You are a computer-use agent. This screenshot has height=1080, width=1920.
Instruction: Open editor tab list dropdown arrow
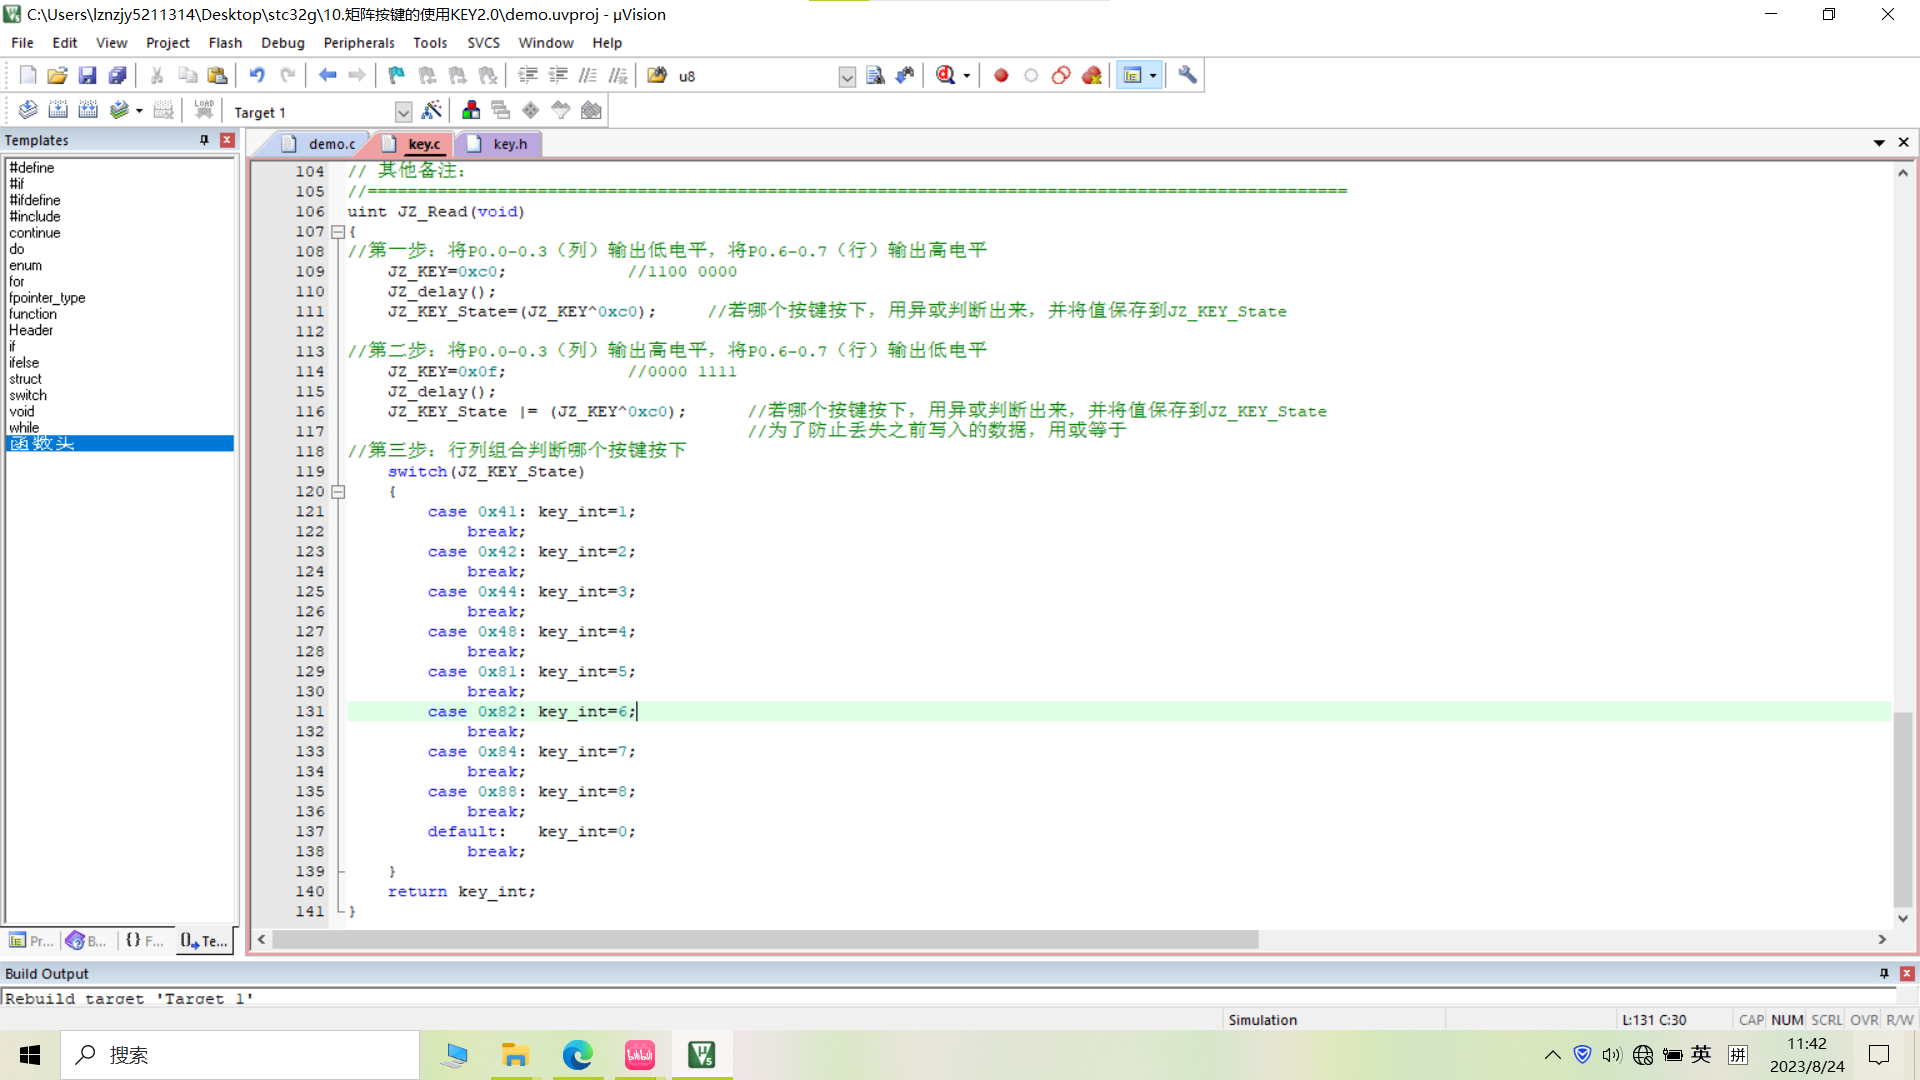click(x=1879, y=143)
